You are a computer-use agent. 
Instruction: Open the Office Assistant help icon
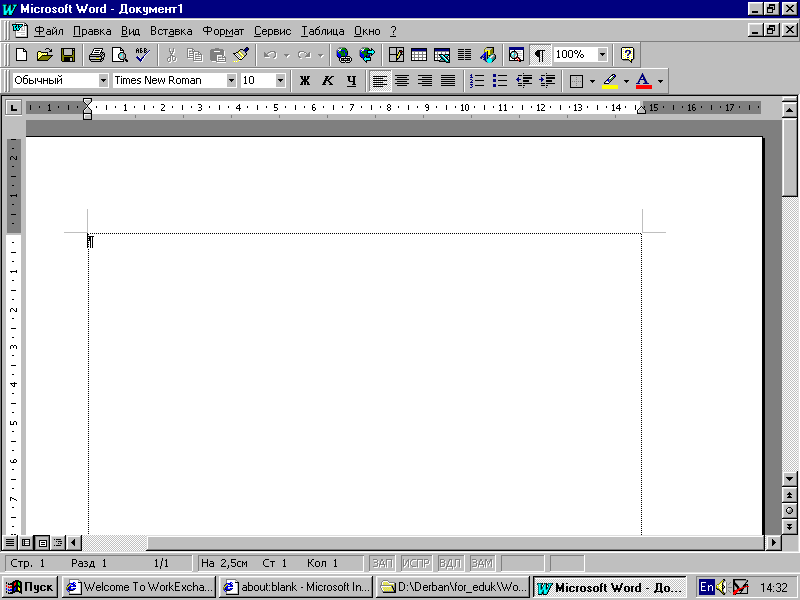(x=627, y=55)
